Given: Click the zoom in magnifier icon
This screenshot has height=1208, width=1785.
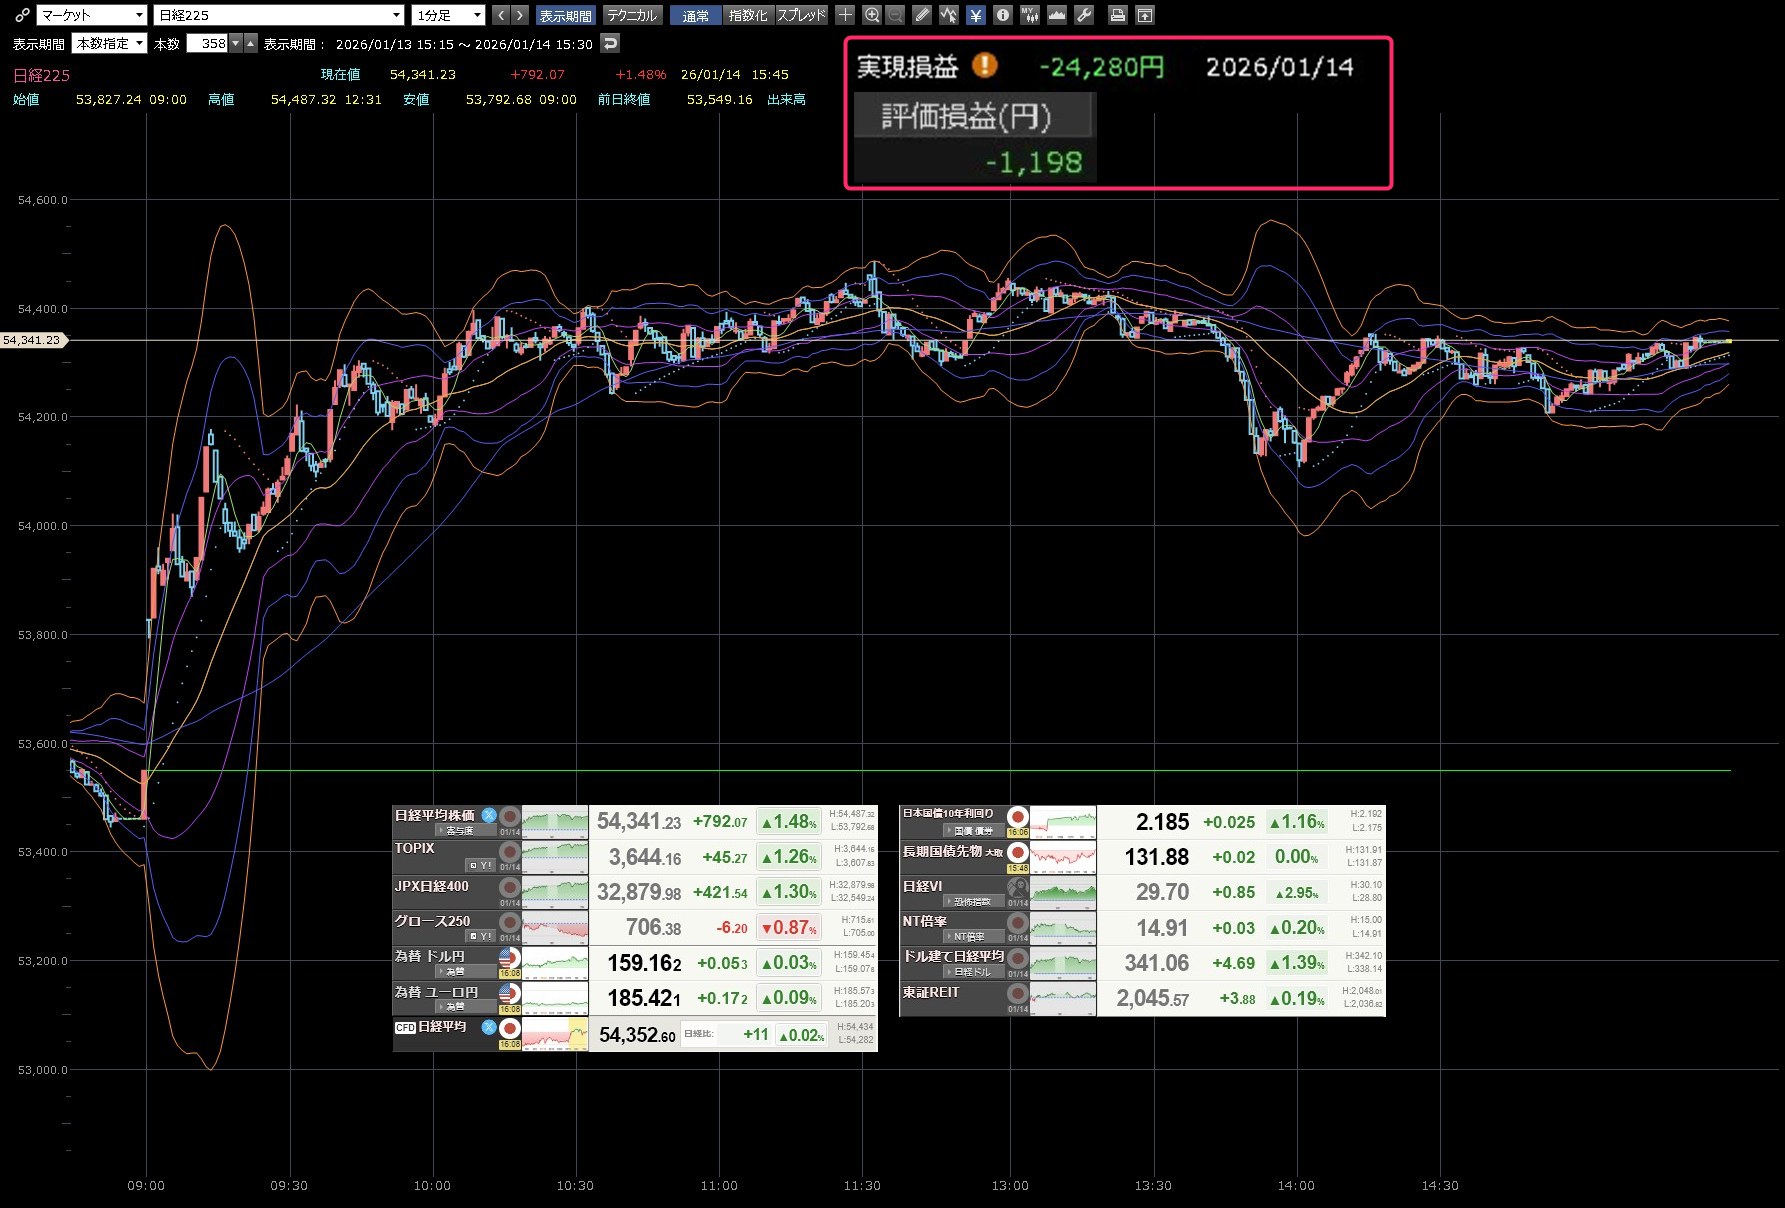Looking at the screenshot, I should point(872,15).
